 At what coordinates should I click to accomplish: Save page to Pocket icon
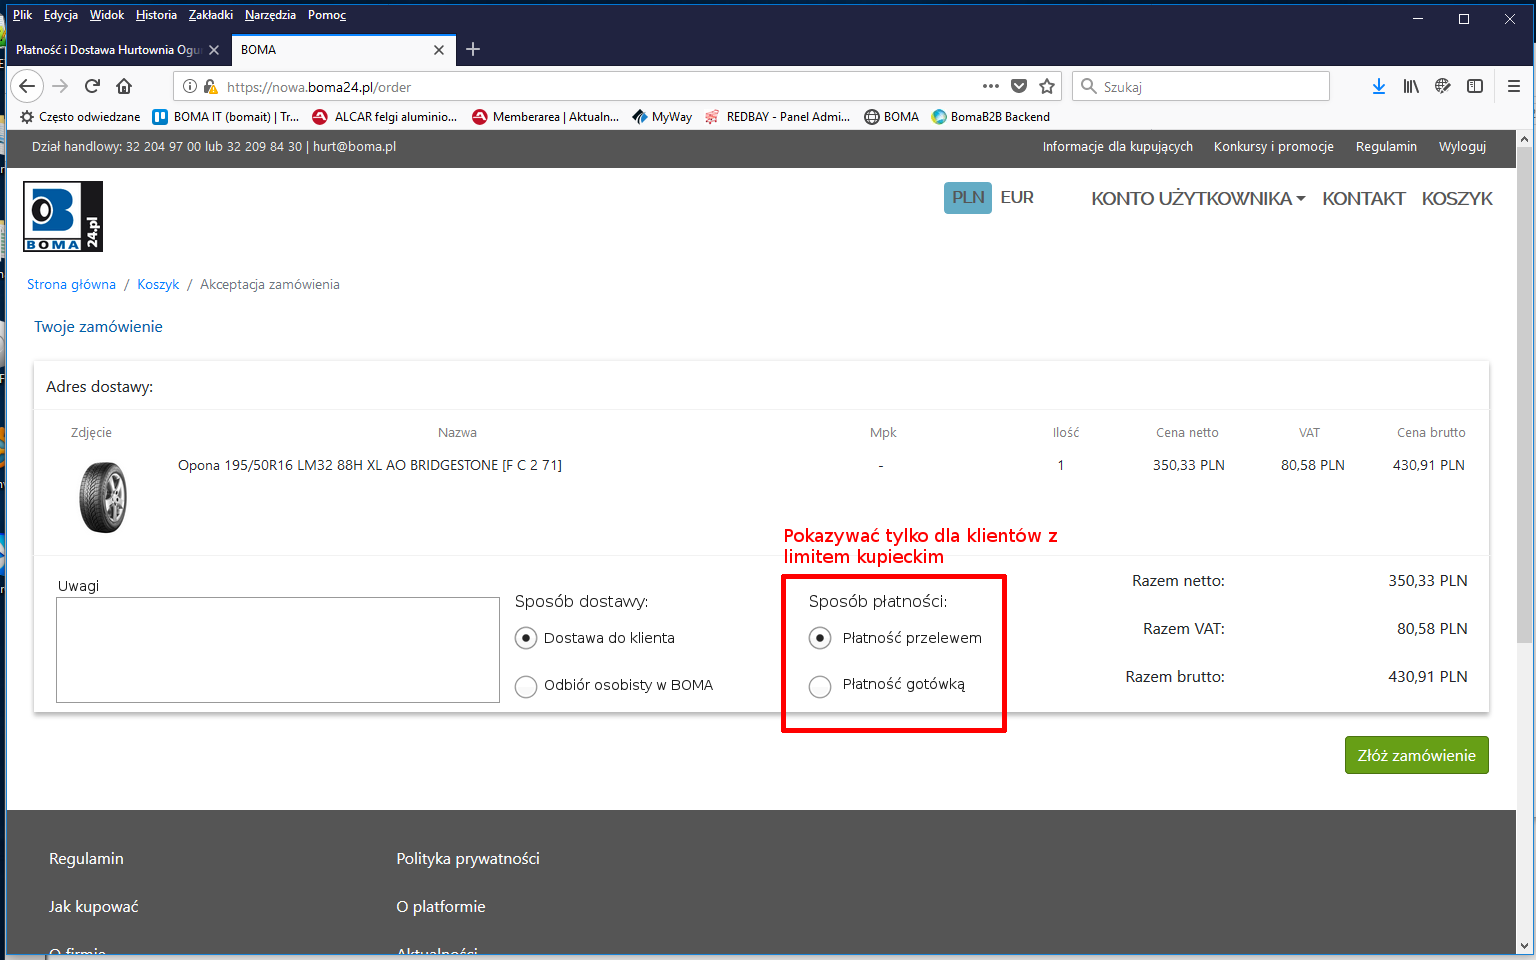coord(1019,86)
